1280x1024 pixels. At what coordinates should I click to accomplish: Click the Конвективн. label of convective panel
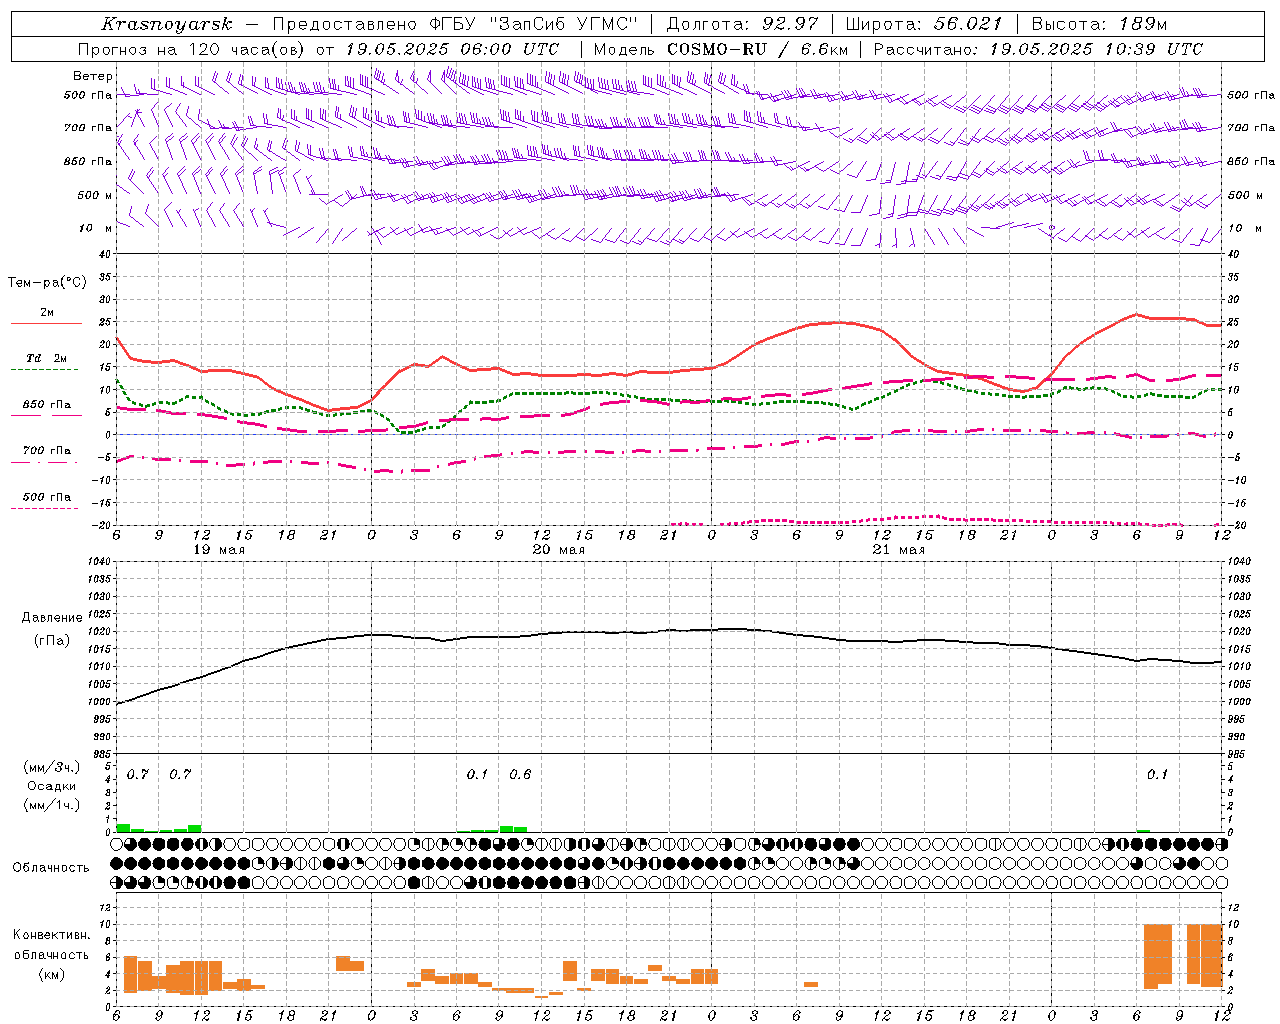51,935
